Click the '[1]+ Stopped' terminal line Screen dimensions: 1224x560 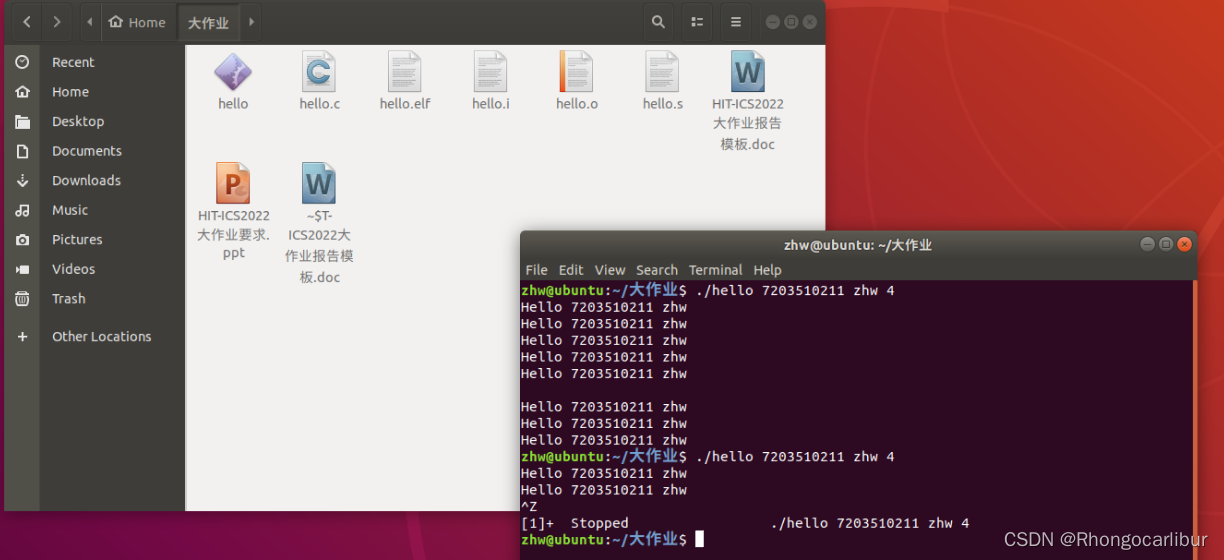[745, 523]
